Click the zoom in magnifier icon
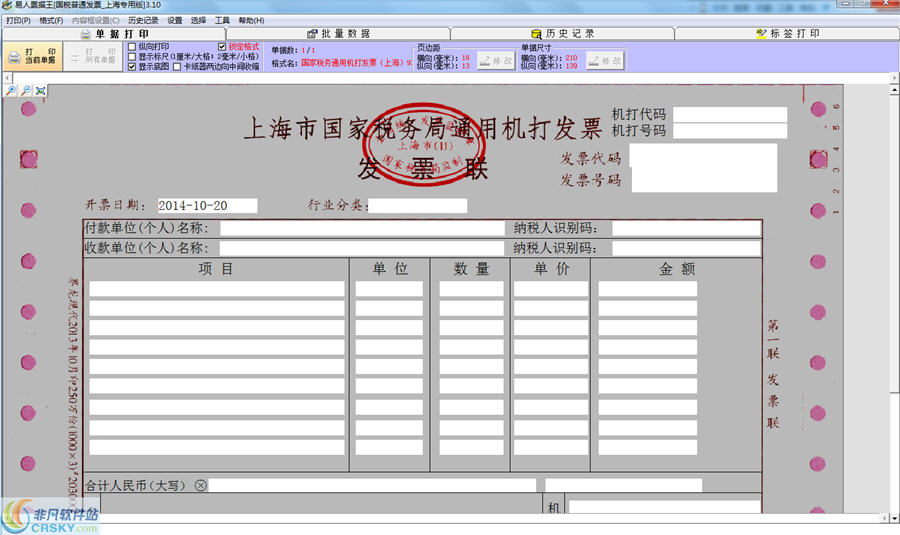900x535 pixels. point(11,91)
